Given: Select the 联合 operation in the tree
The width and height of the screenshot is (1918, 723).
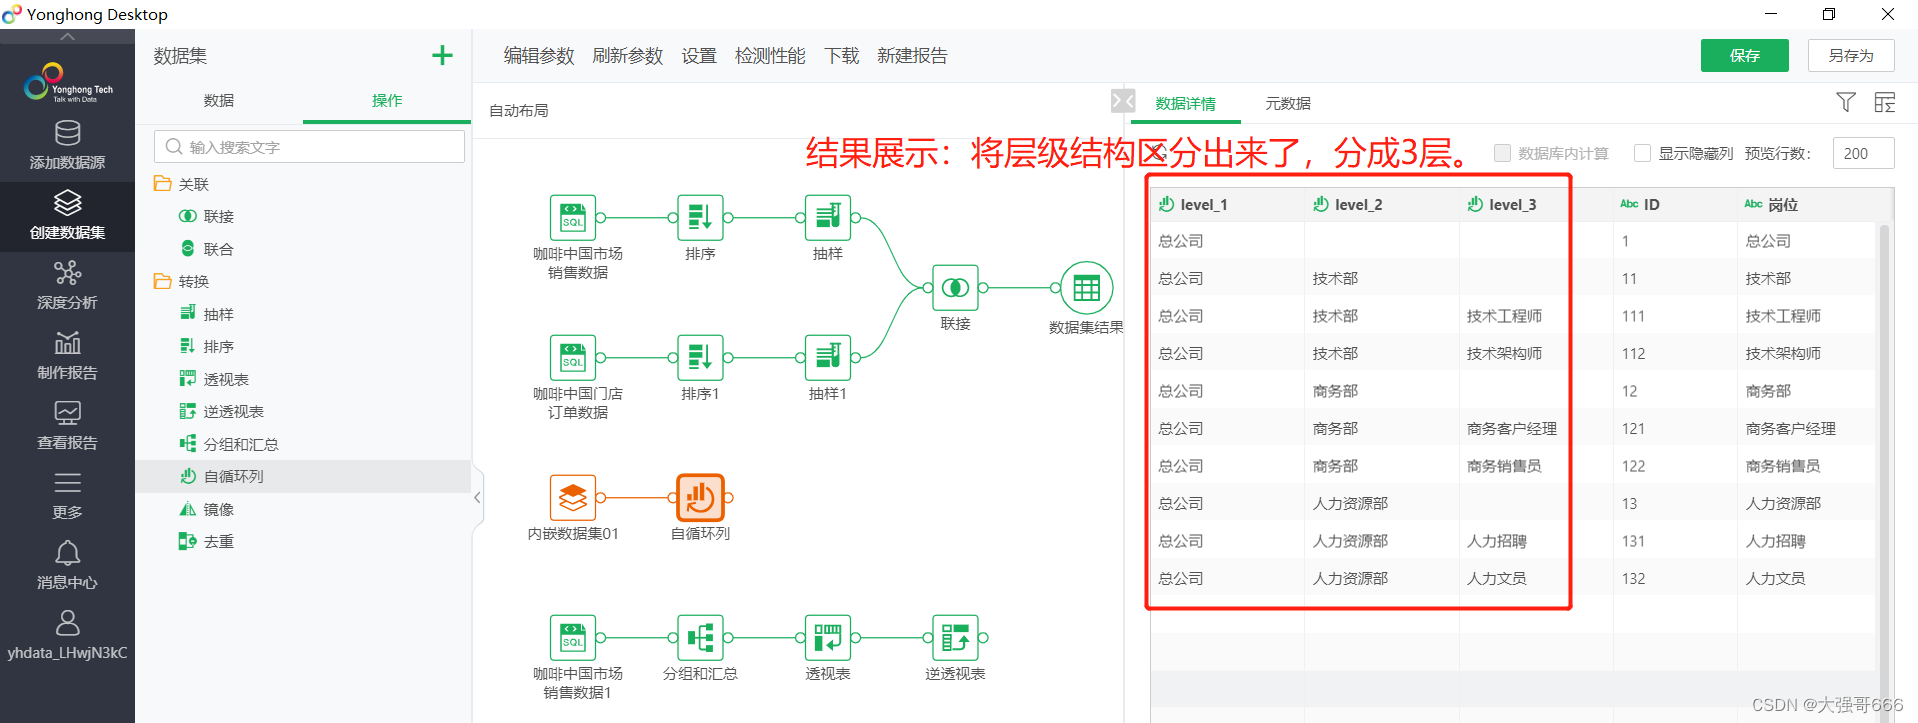Looking at the screenshot, I should (219, 249).
